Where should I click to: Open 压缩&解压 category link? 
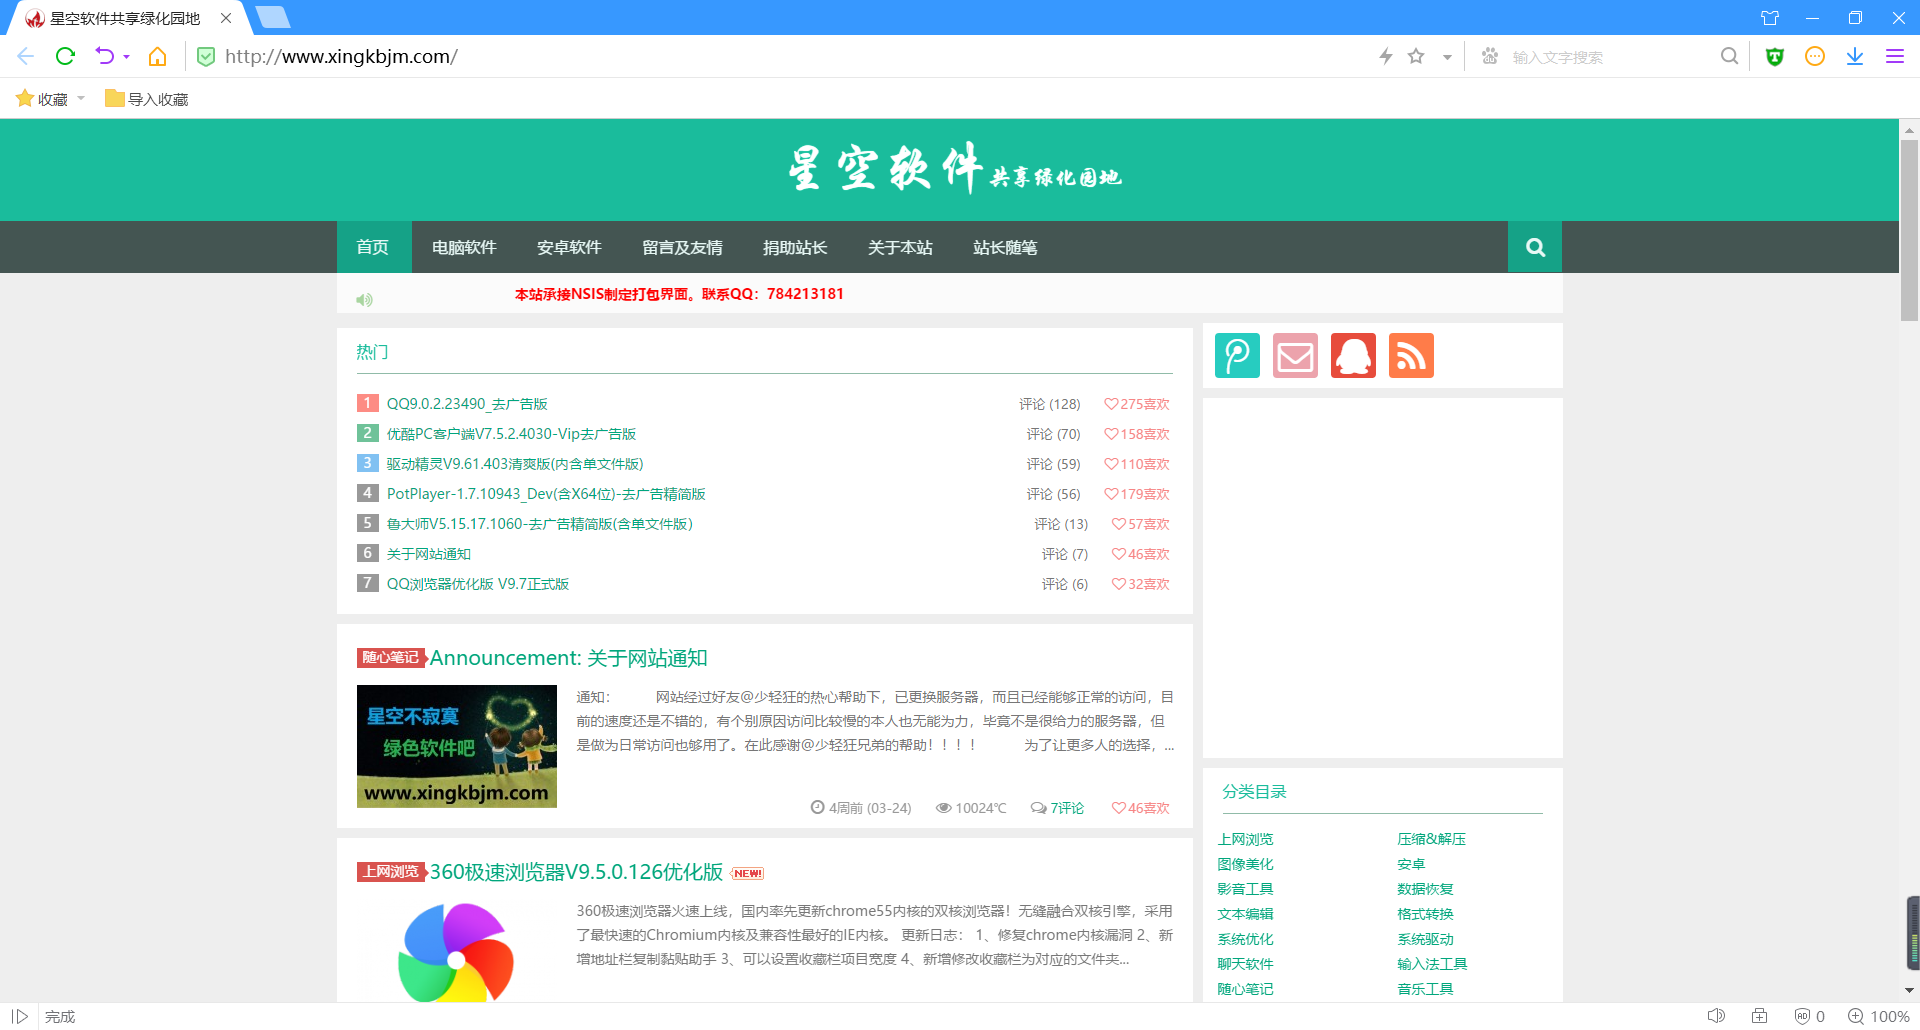[1431, 839]
